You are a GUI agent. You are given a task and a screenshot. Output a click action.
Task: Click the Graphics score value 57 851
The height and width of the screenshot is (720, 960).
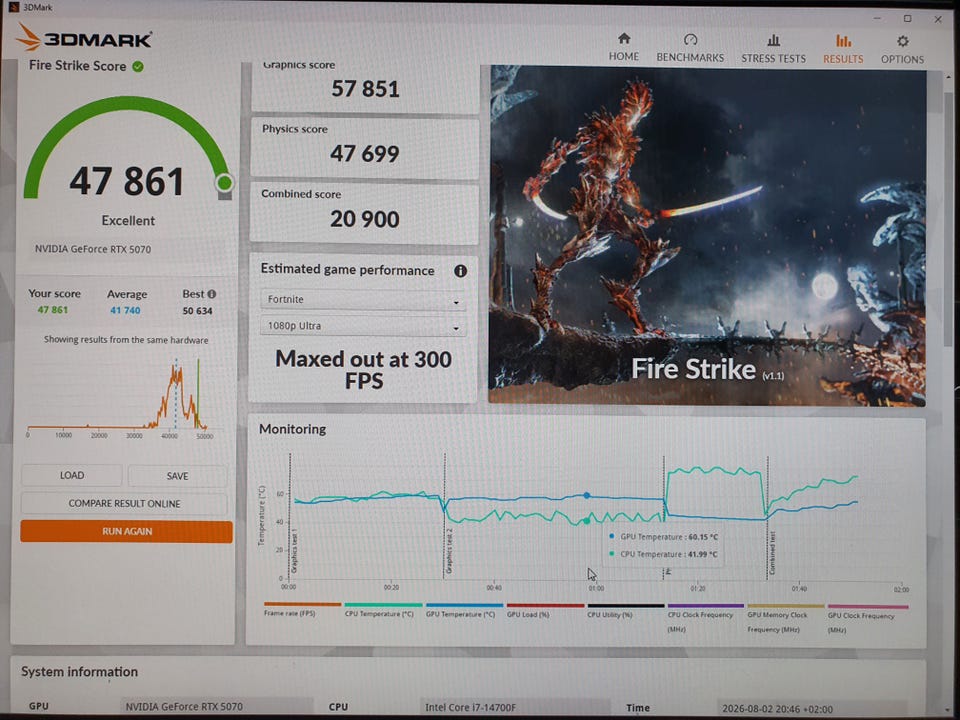[365, 89]
